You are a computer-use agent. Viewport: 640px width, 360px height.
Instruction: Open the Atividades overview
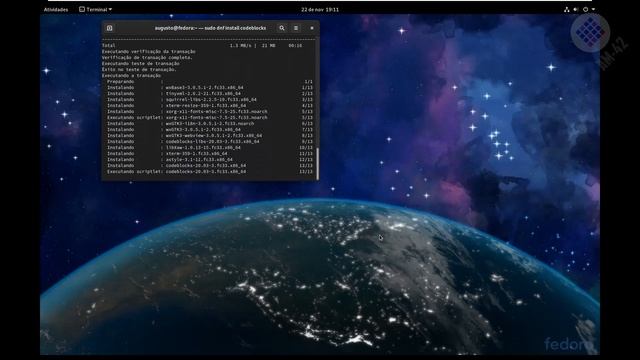pyautogui.click(x=56, y=9)
